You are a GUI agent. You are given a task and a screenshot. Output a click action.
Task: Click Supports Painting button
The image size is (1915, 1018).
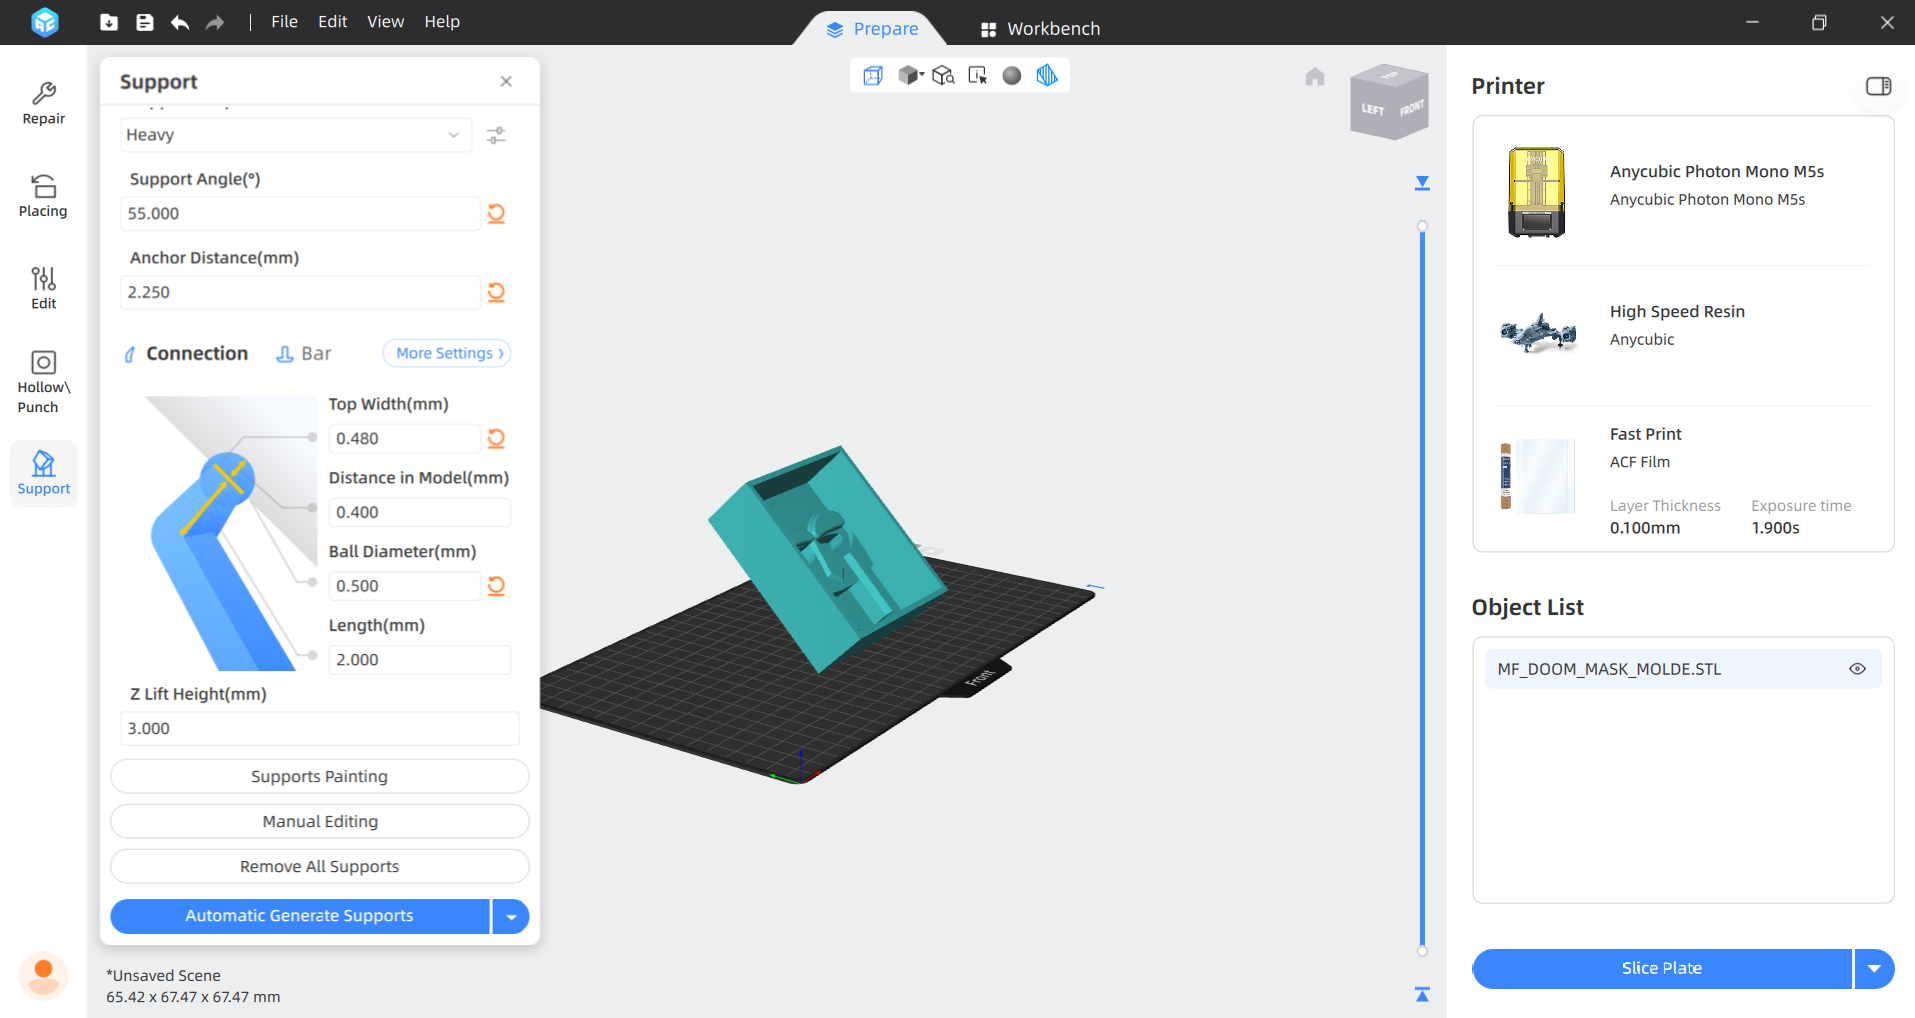pyautogui.click(x=319, y=776)
